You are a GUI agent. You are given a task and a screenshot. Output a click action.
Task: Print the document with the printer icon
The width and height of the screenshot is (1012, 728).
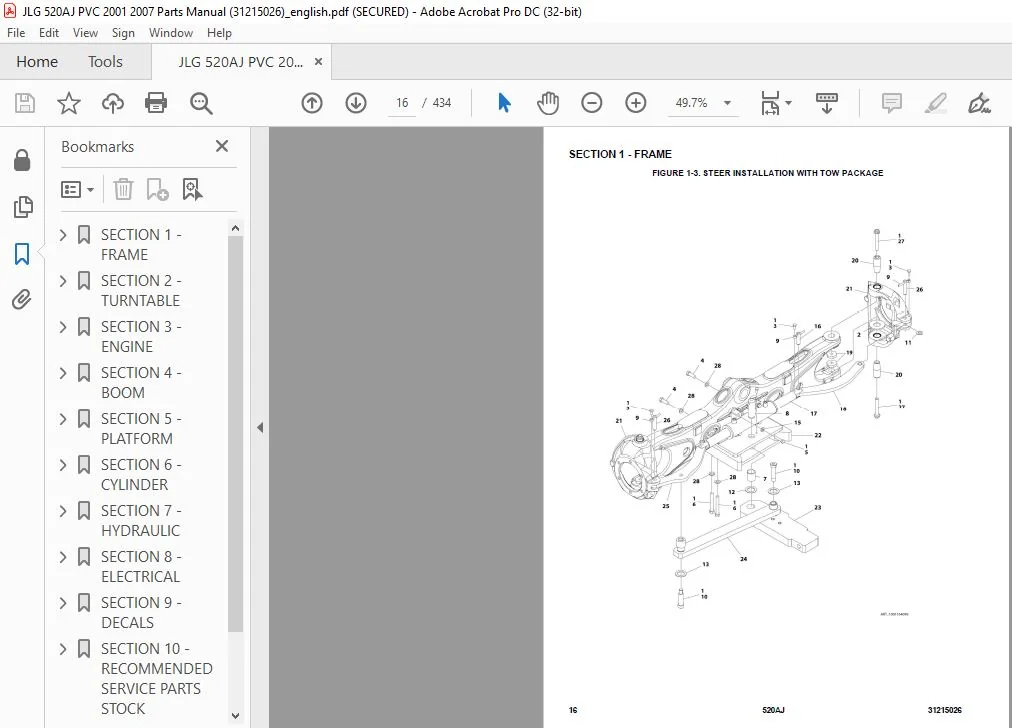(156, 103)
